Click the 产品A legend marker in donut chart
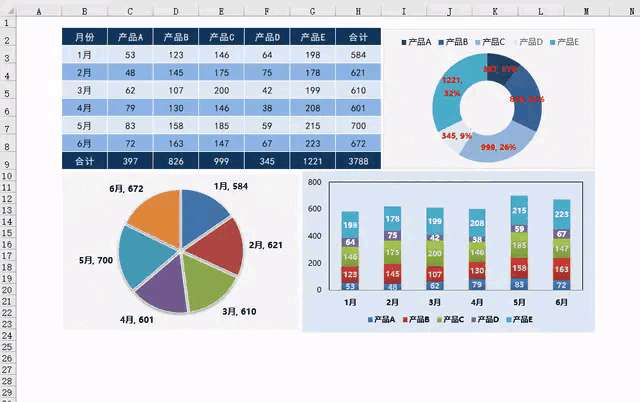640x402 pixels. point(404,42)
